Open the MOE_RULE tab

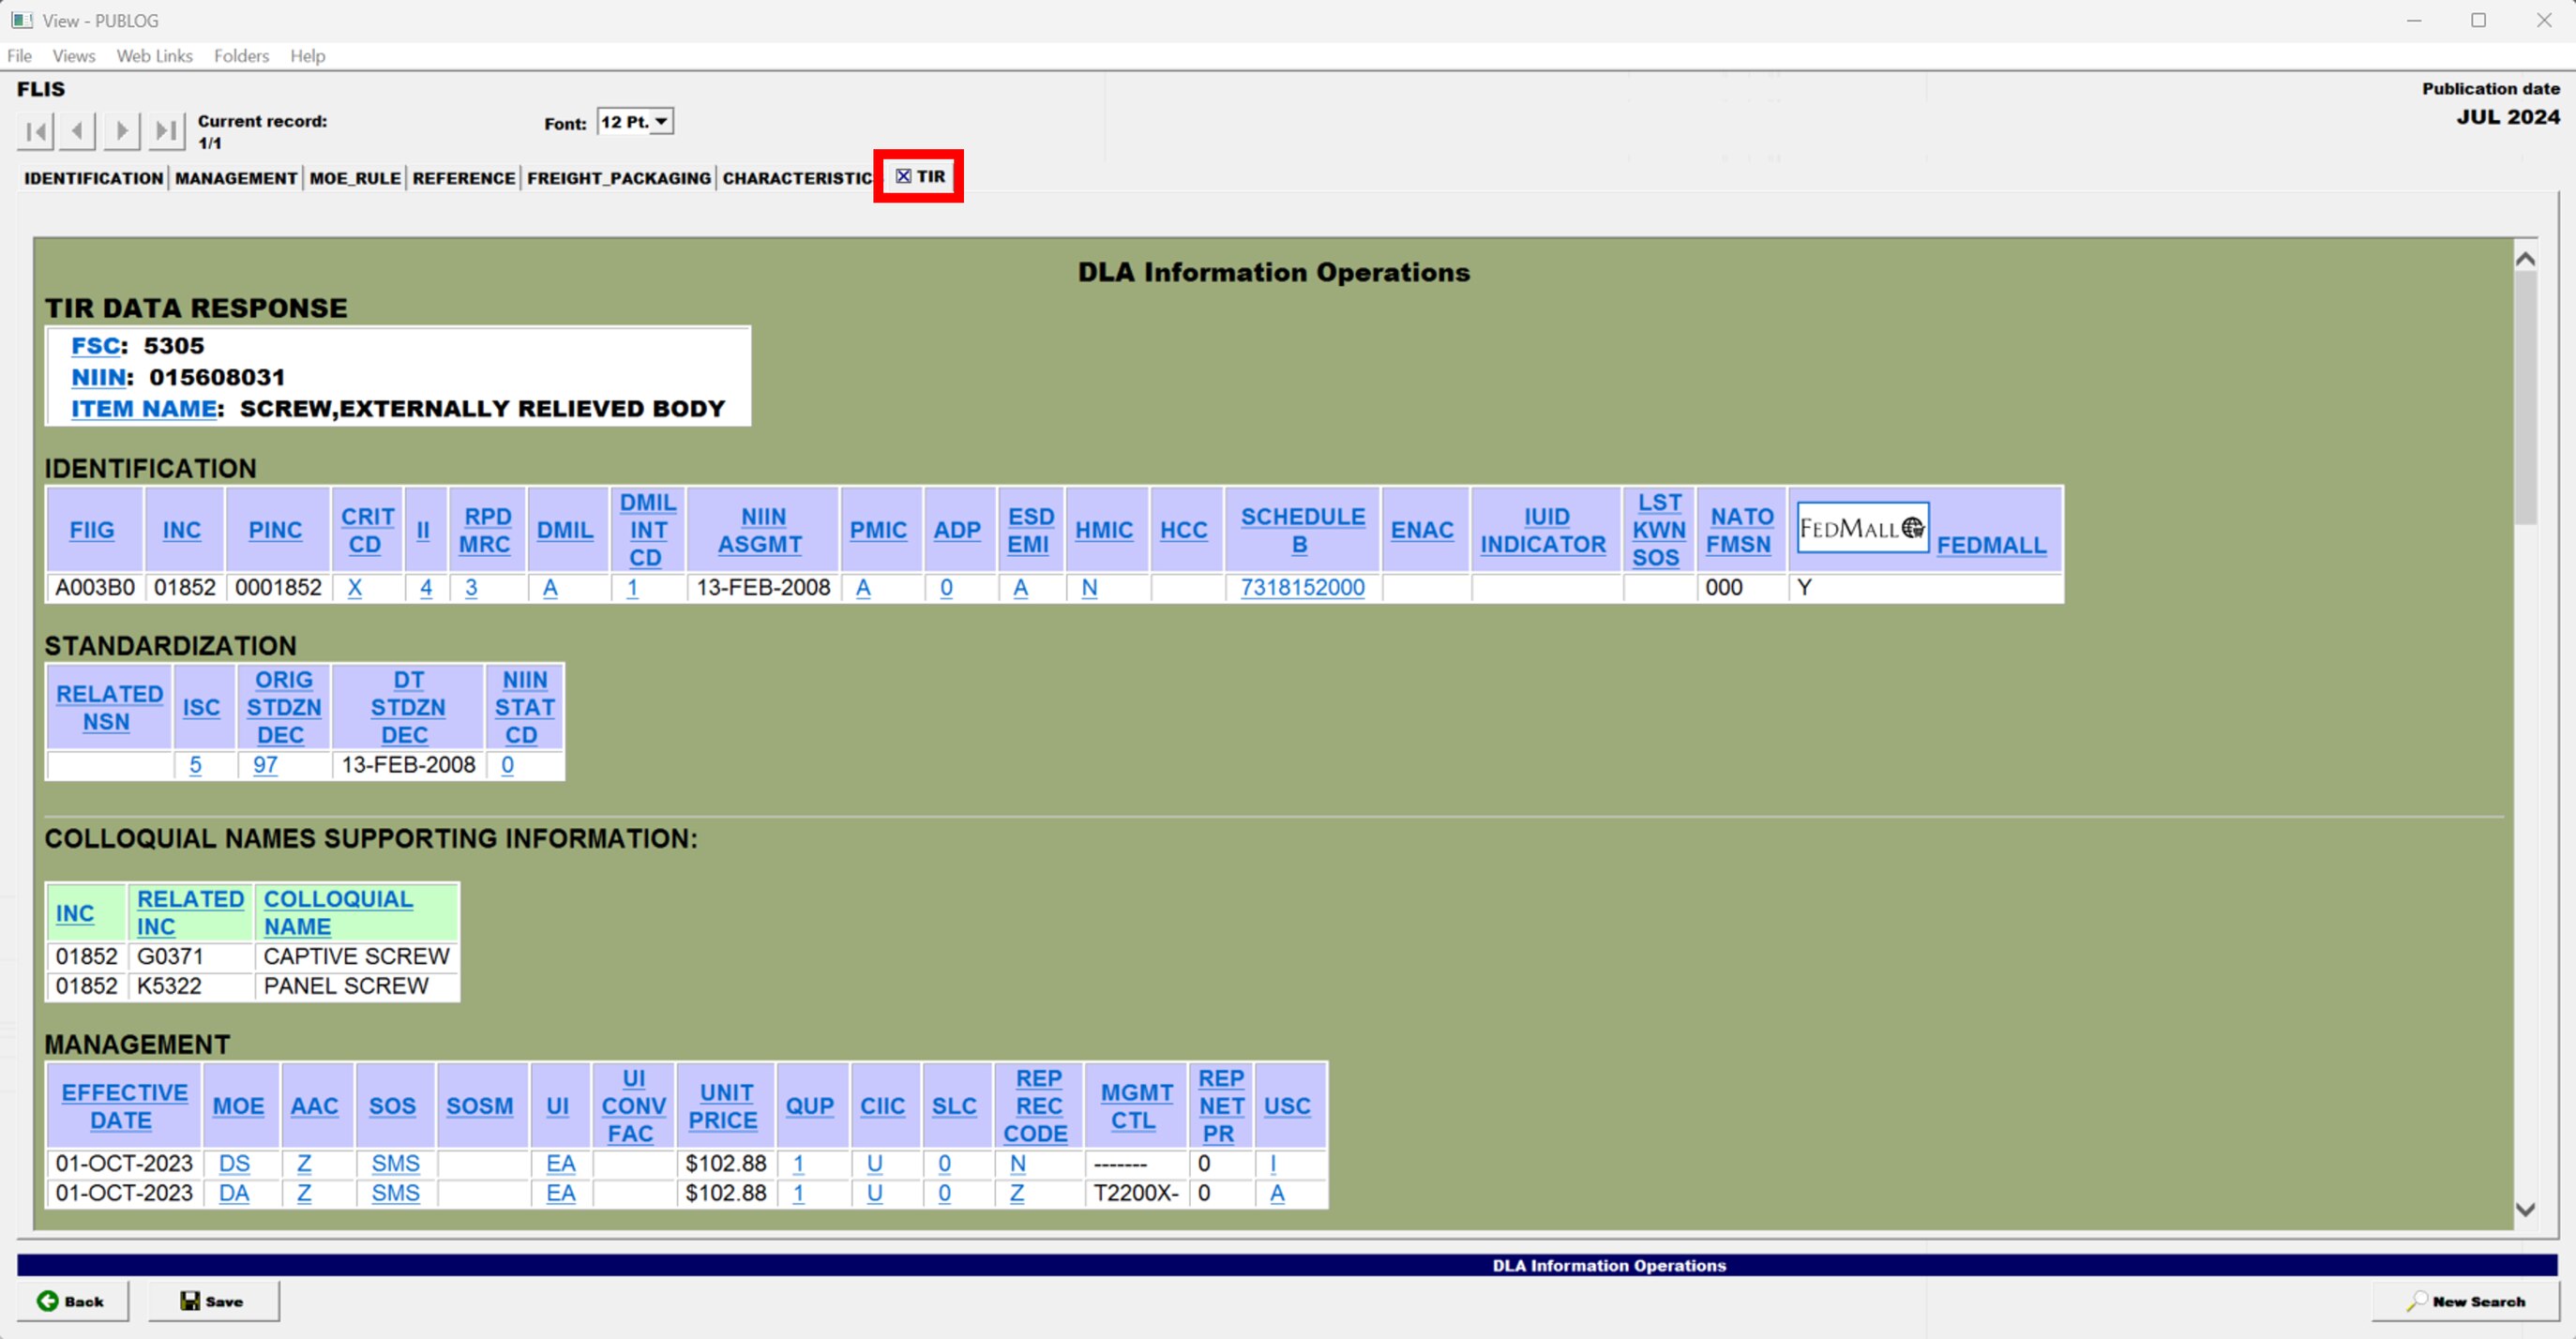tap(355, 178)
